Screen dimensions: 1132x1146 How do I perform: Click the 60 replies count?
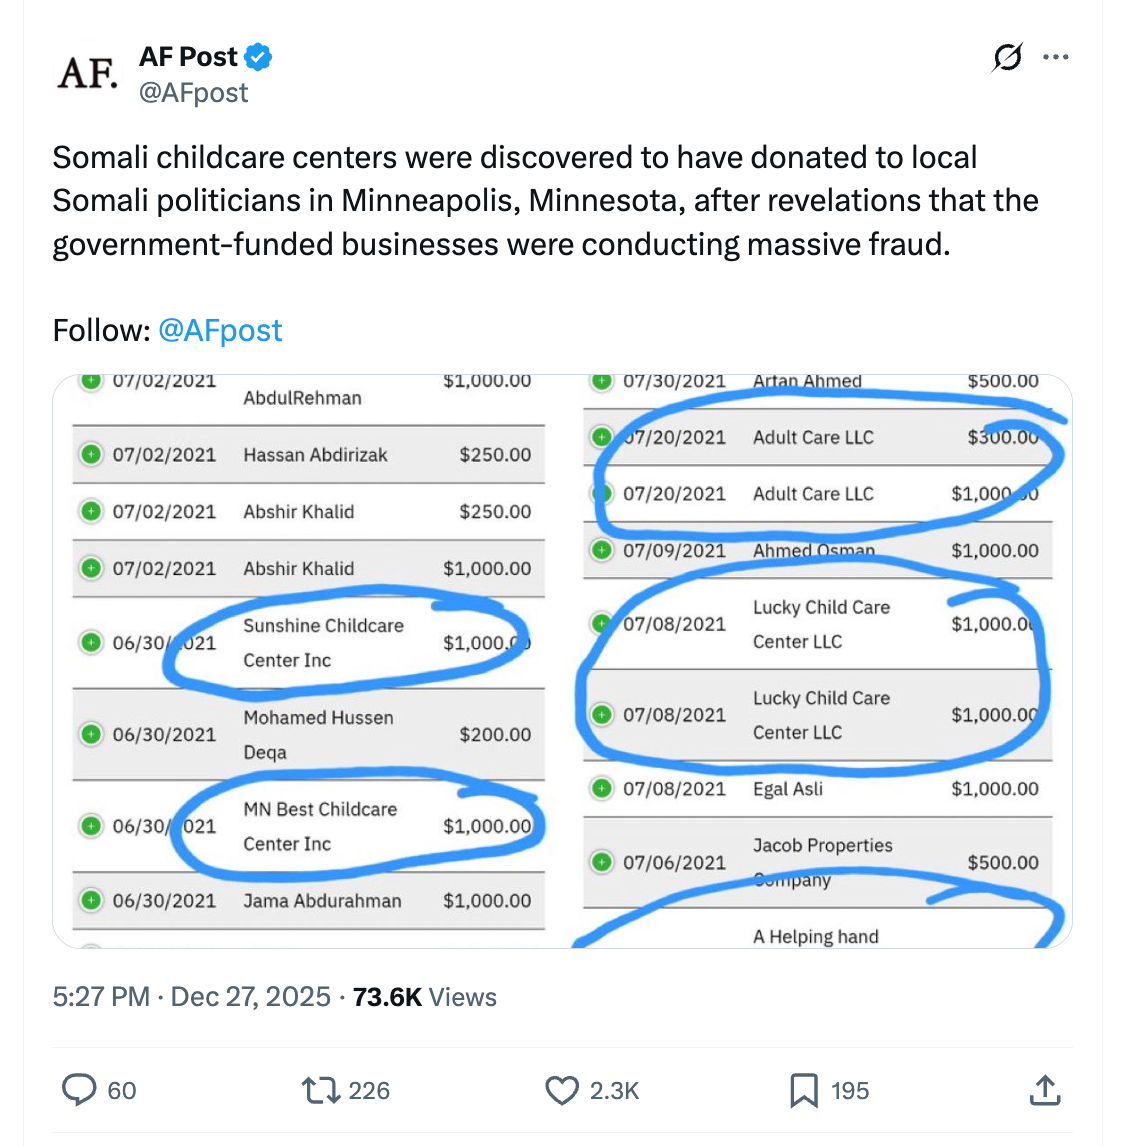click(122, 1090)
